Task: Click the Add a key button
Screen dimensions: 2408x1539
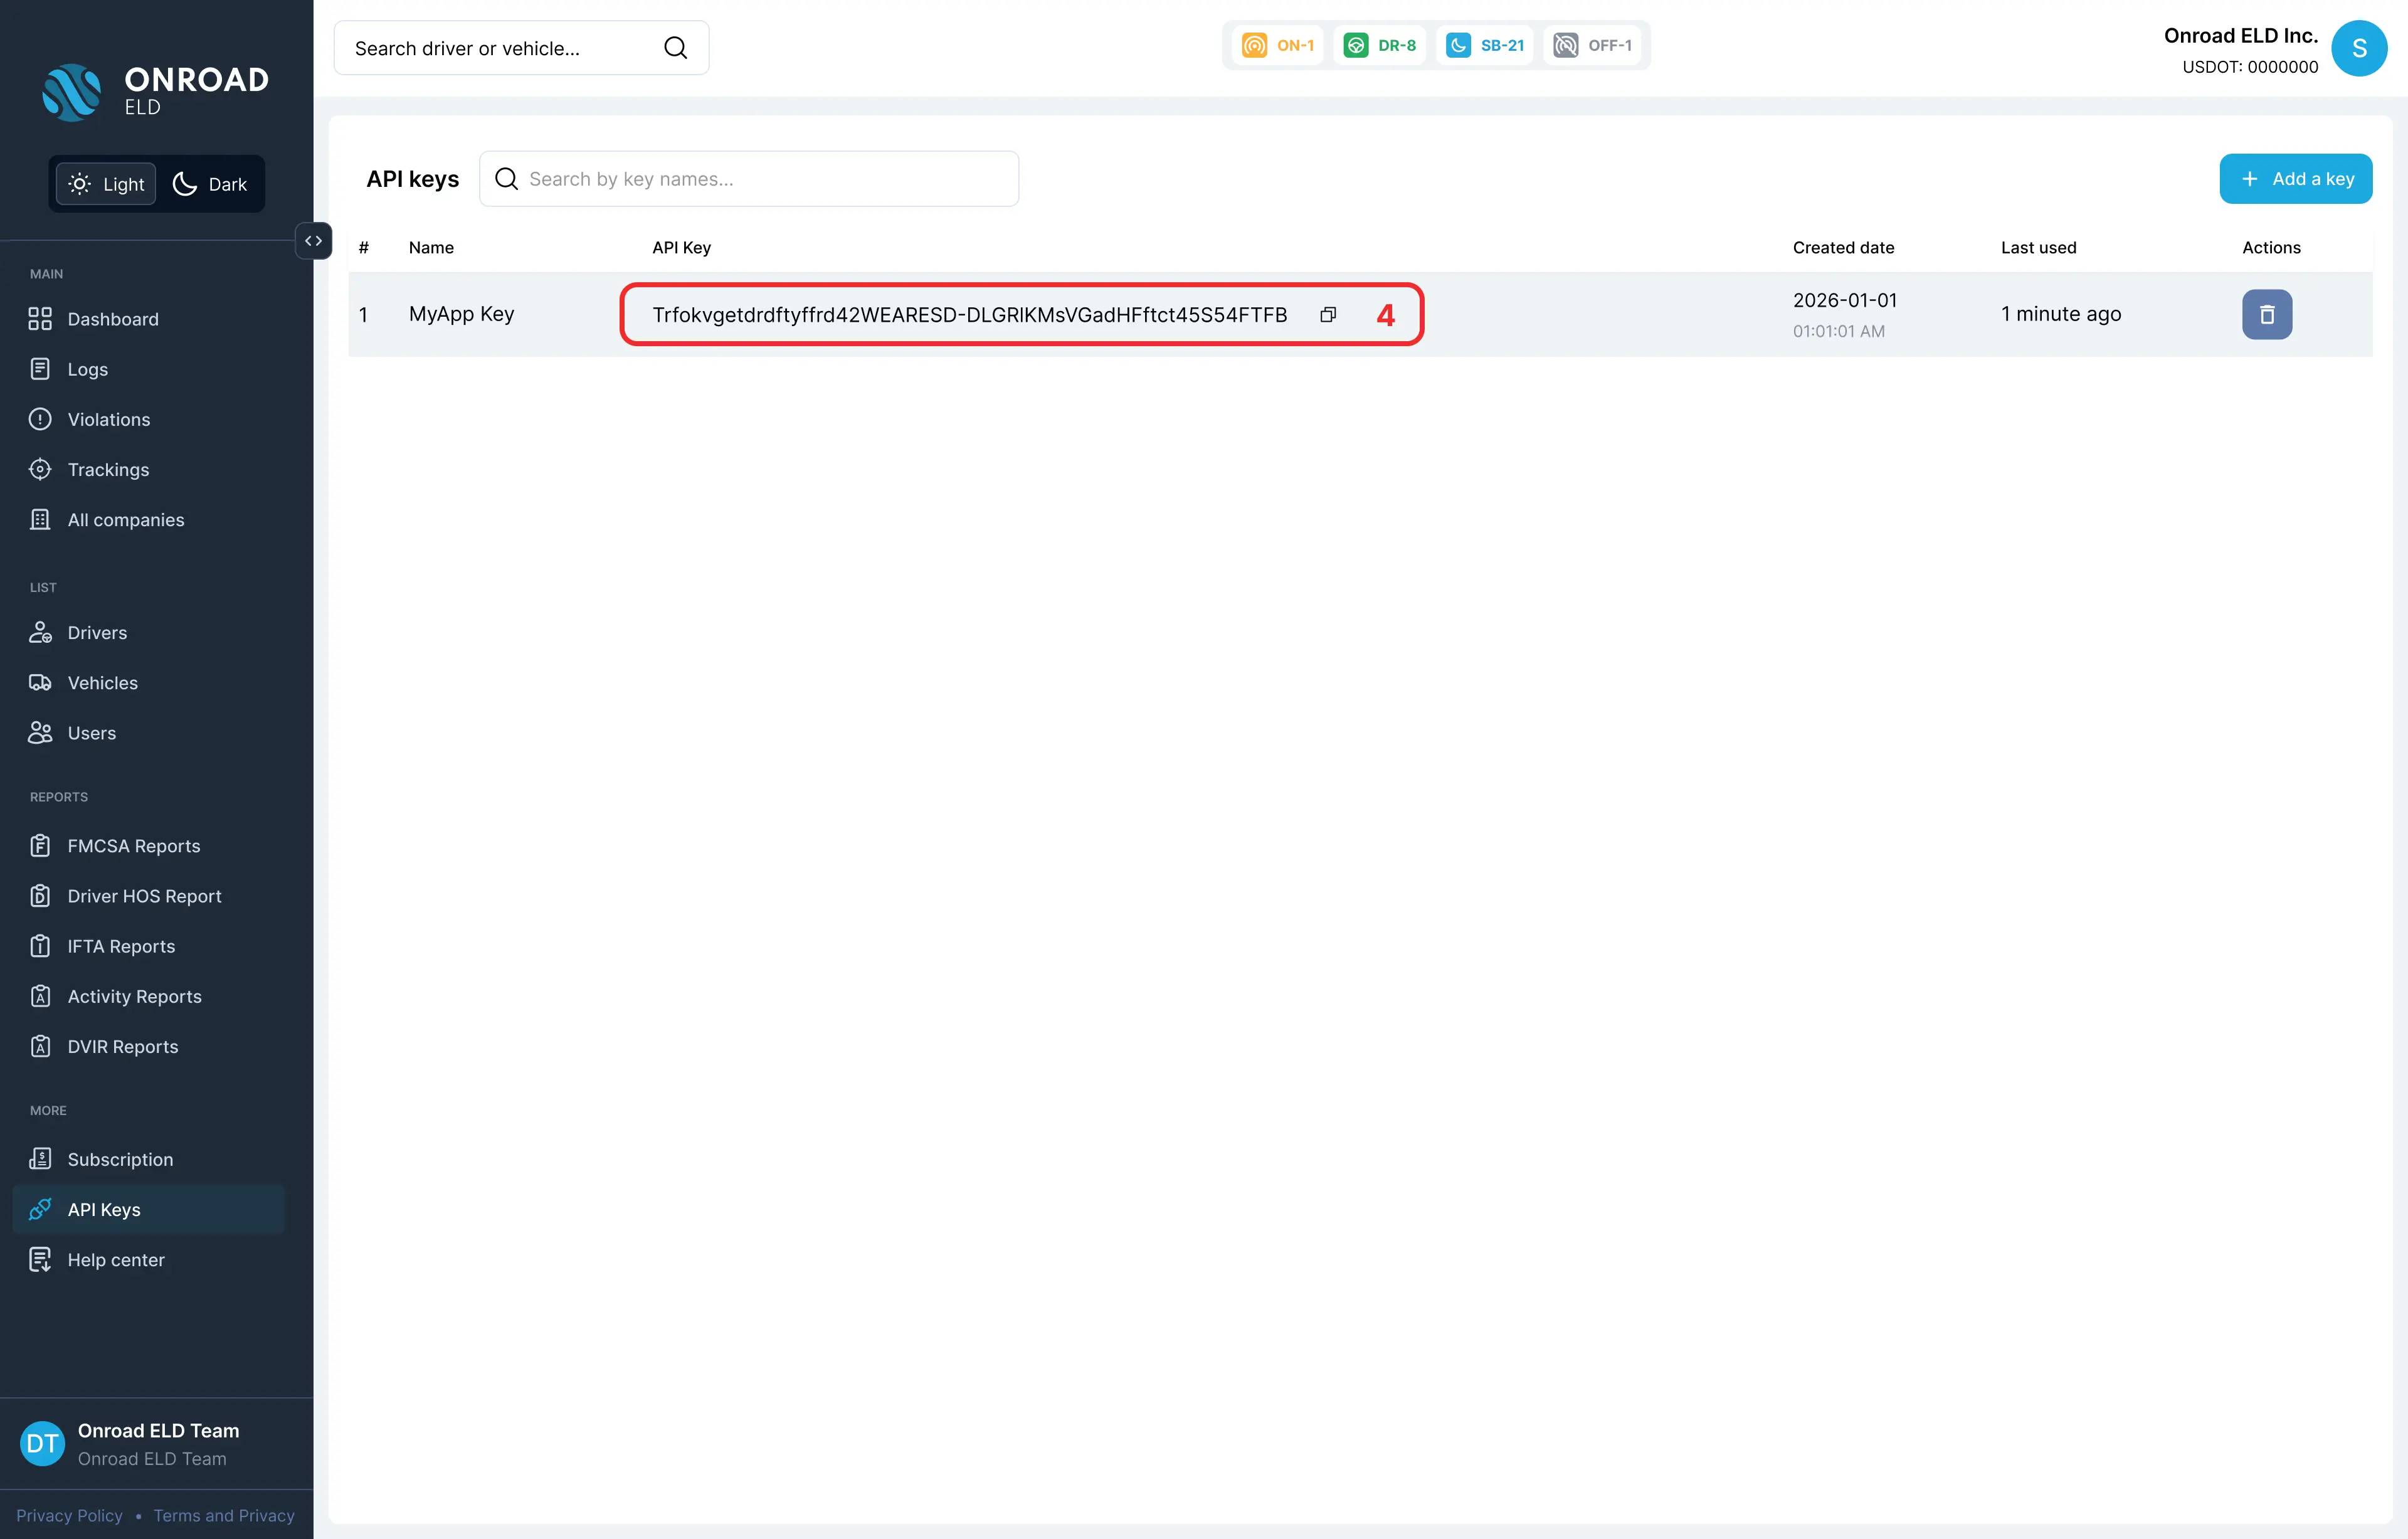Action: click(x=2296, y=179)
